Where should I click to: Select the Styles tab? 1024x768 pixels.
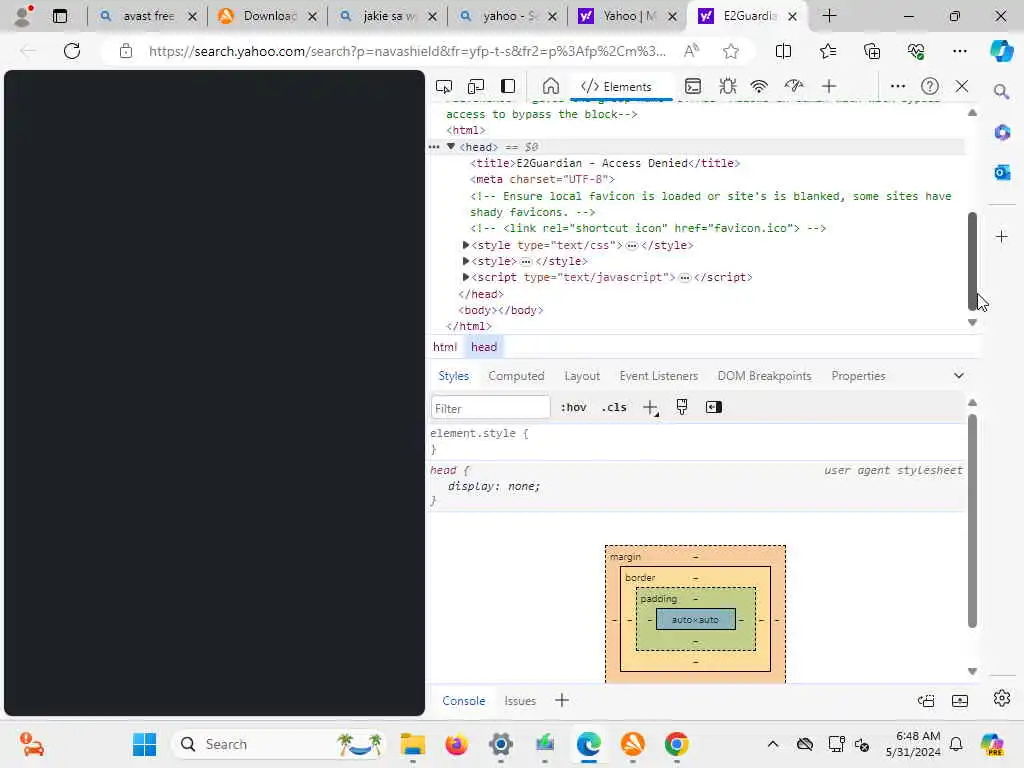point(453,376)
